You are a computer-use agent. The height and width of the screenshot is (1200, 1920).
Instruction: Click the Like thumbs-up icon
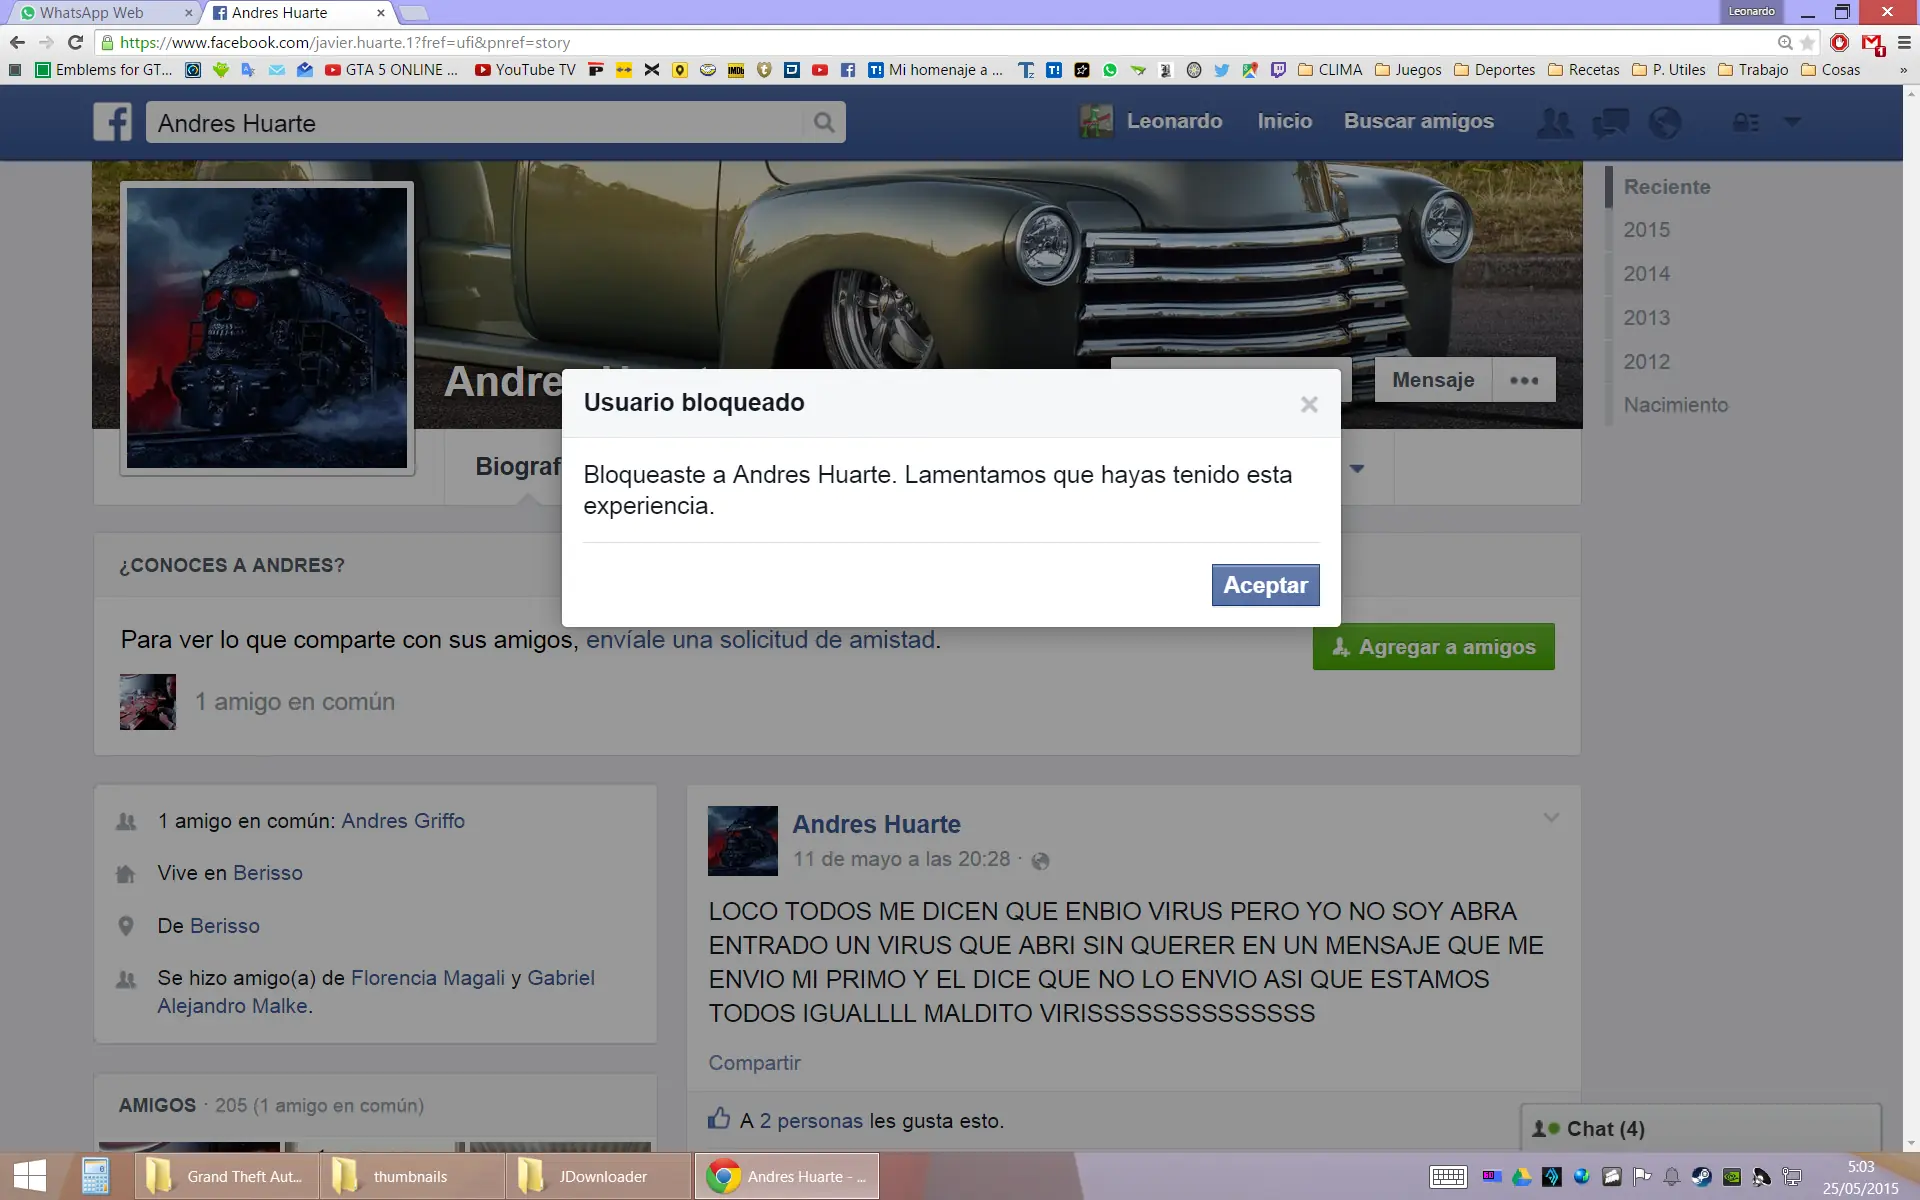tap(719, 1119)
